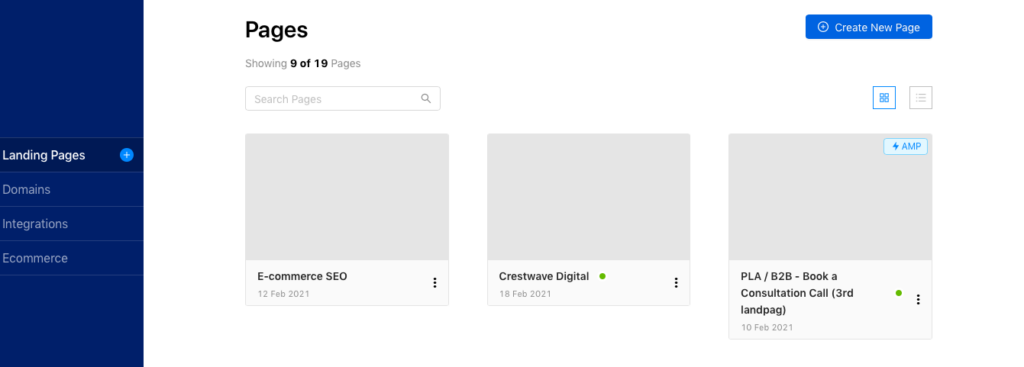The width and height of the screenshot is (1024, 367).
Task: Click the Crestwave Digital title
Action: pyautogui.click(x=544, y=276)
